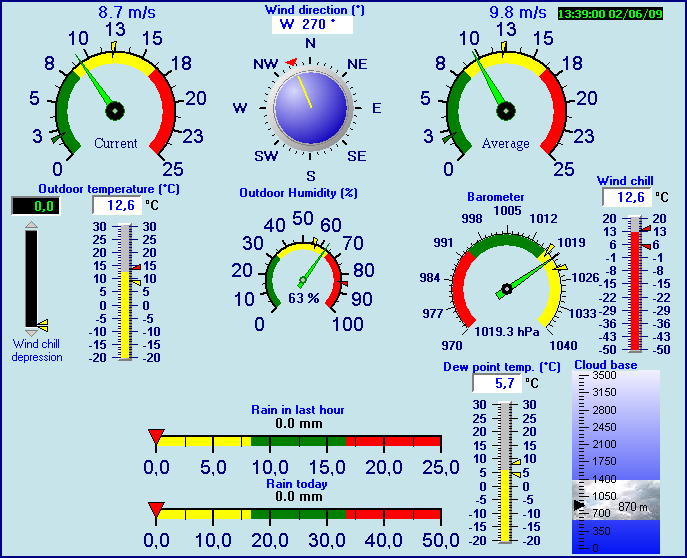Click the red Wind chill thermometer column
Image resolution: width=687 pixels, height=558 pixels.
[634, 290]
